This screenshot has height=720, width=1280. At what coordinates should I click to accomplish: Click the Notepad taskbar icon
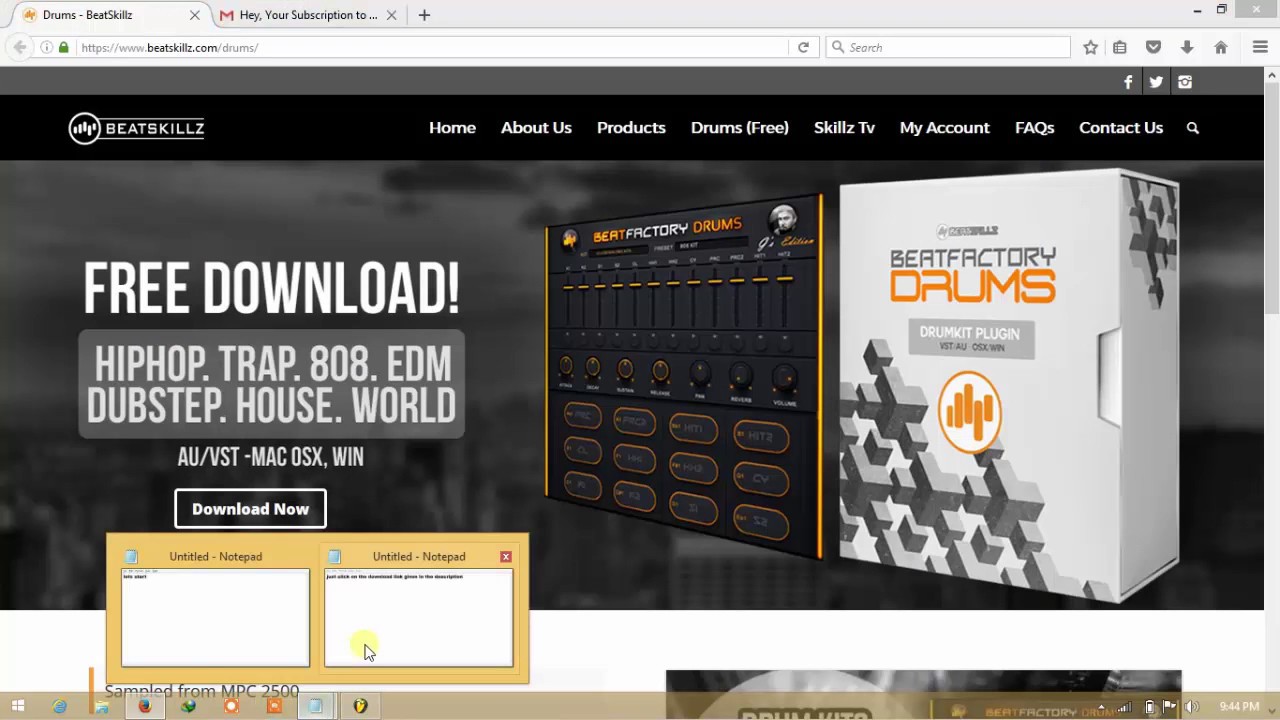click(316, 706)
